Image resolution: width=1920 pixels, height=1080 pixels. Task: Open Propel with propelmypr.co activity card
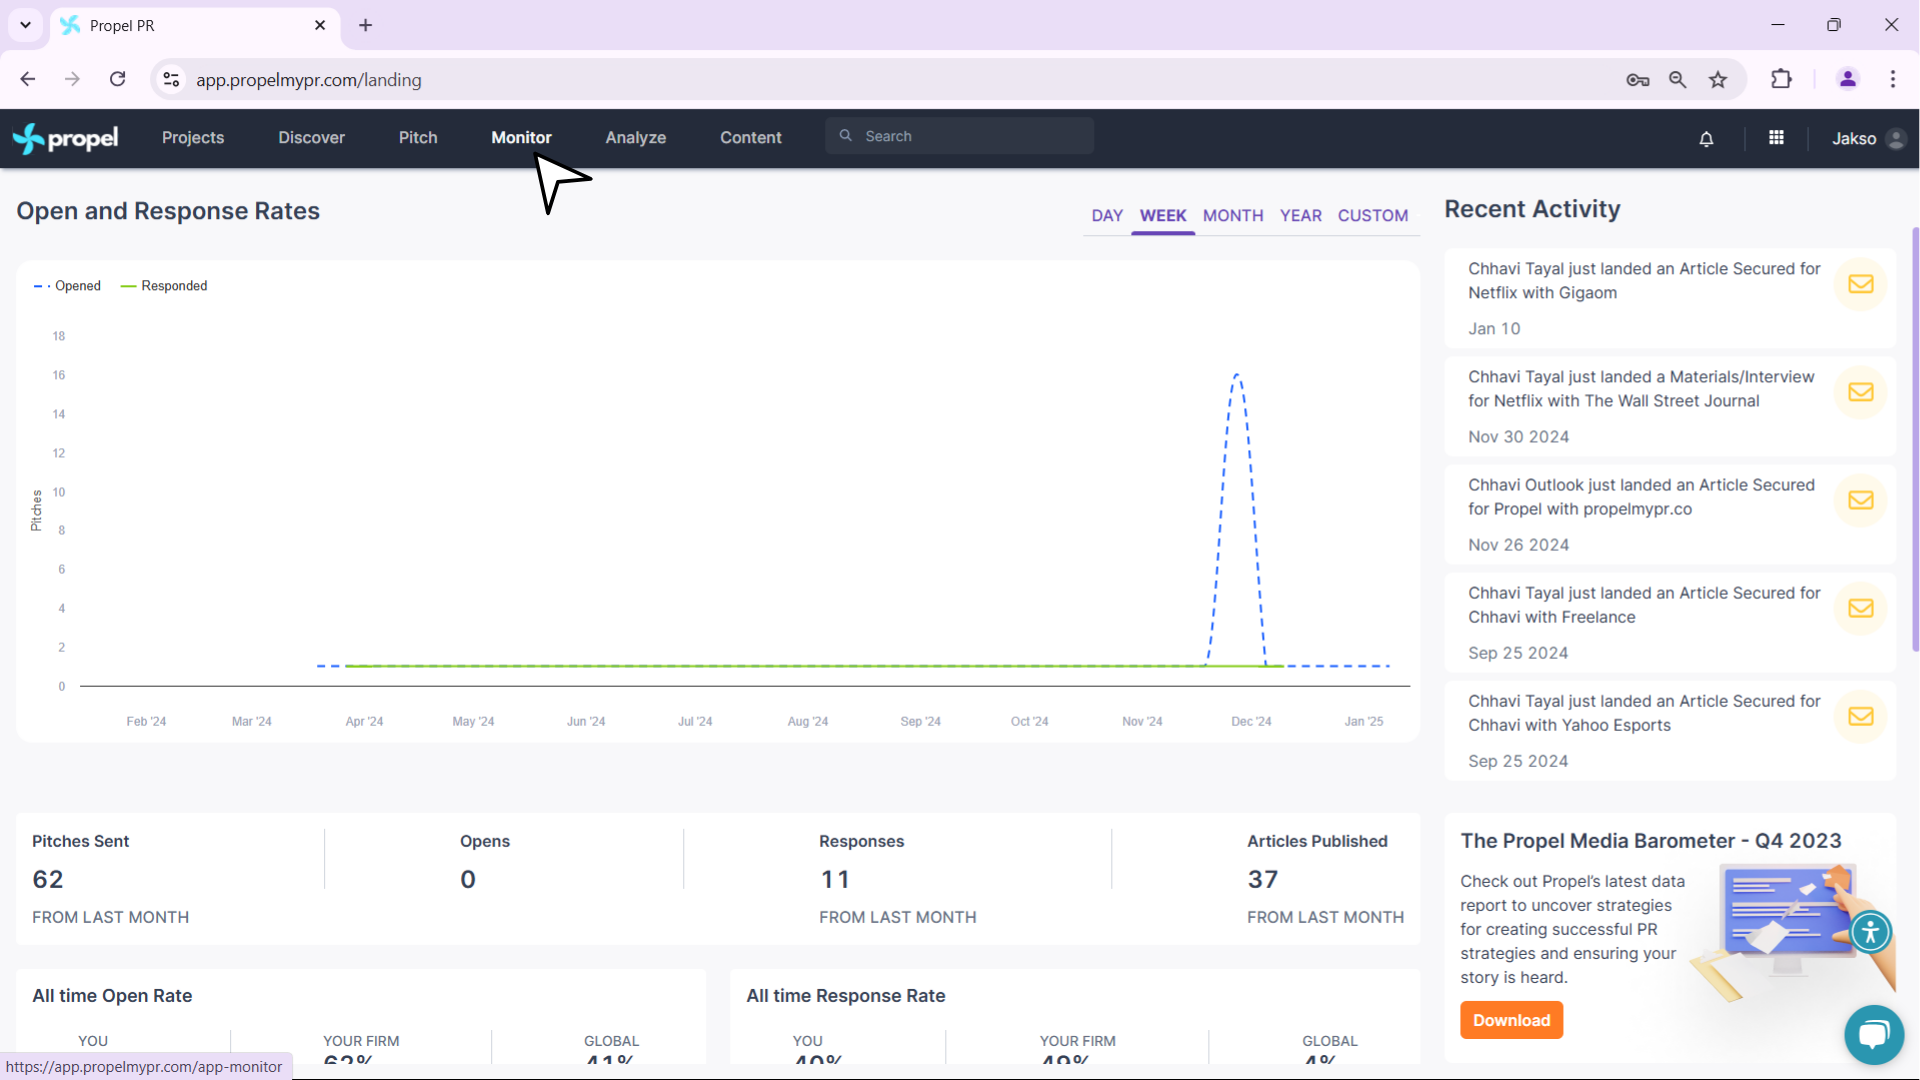pyautogui.click(x=1669, y=514)
